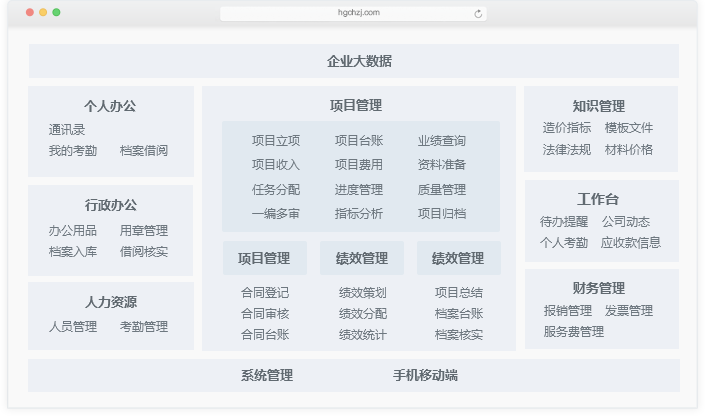This screenshot has width=705, height=420.
Task: Open 人员管理 under 人力资源
Action: tap(73, 327)
